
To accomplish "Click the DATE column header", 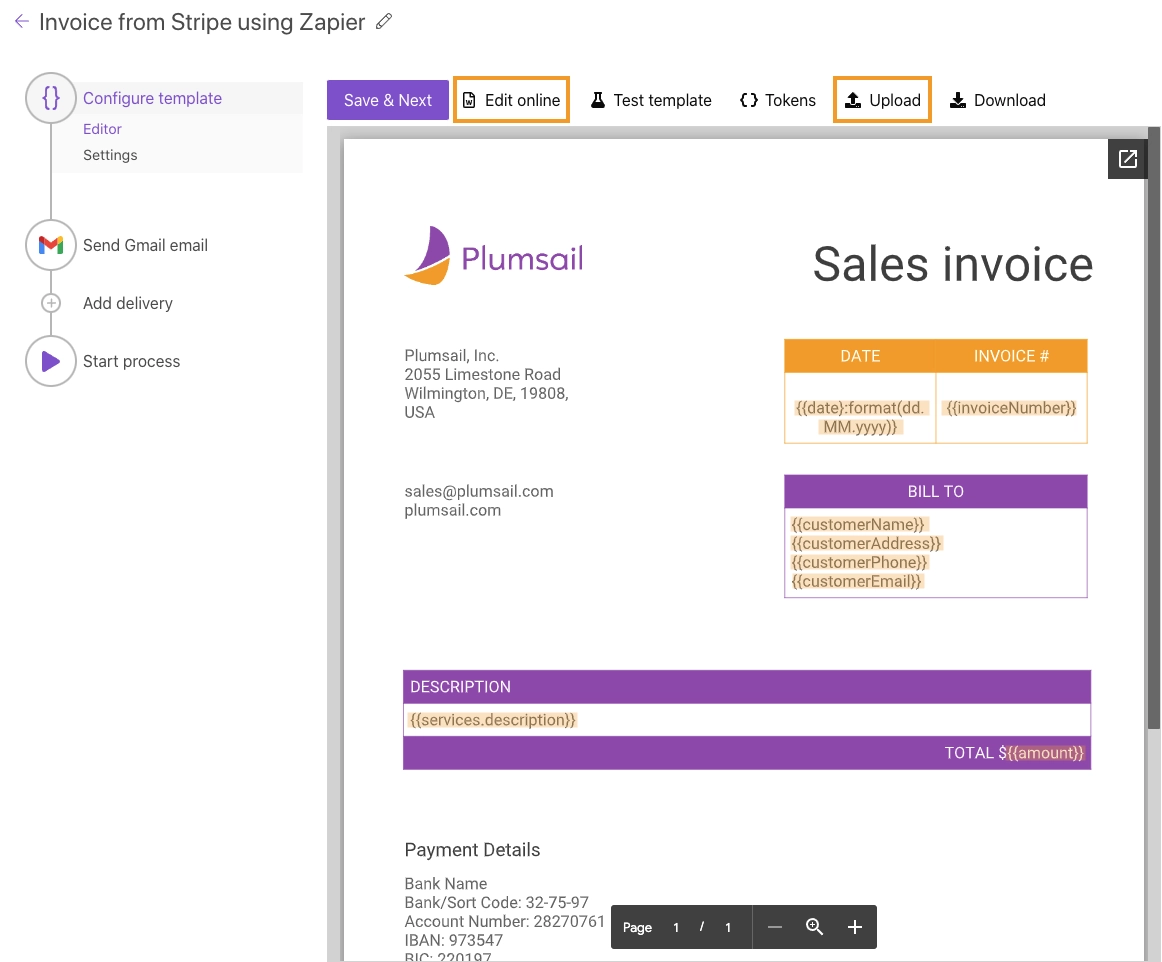I will click(x=860, y=356).
